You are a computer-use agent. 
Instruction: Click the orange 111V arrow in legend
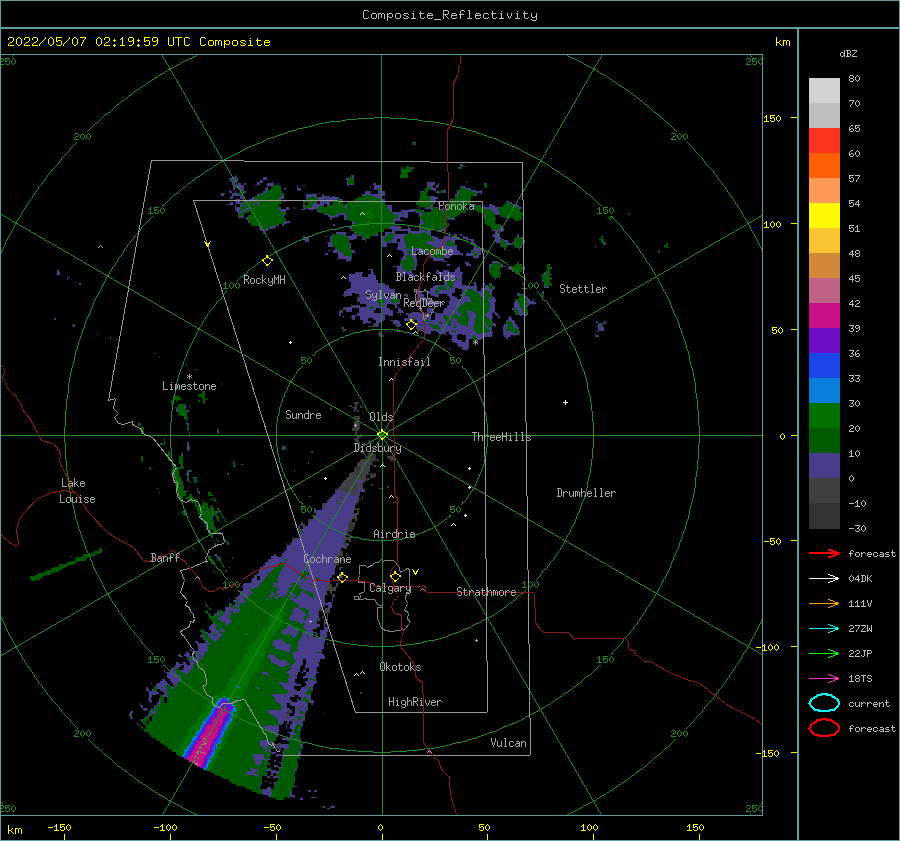coord(824,603)
